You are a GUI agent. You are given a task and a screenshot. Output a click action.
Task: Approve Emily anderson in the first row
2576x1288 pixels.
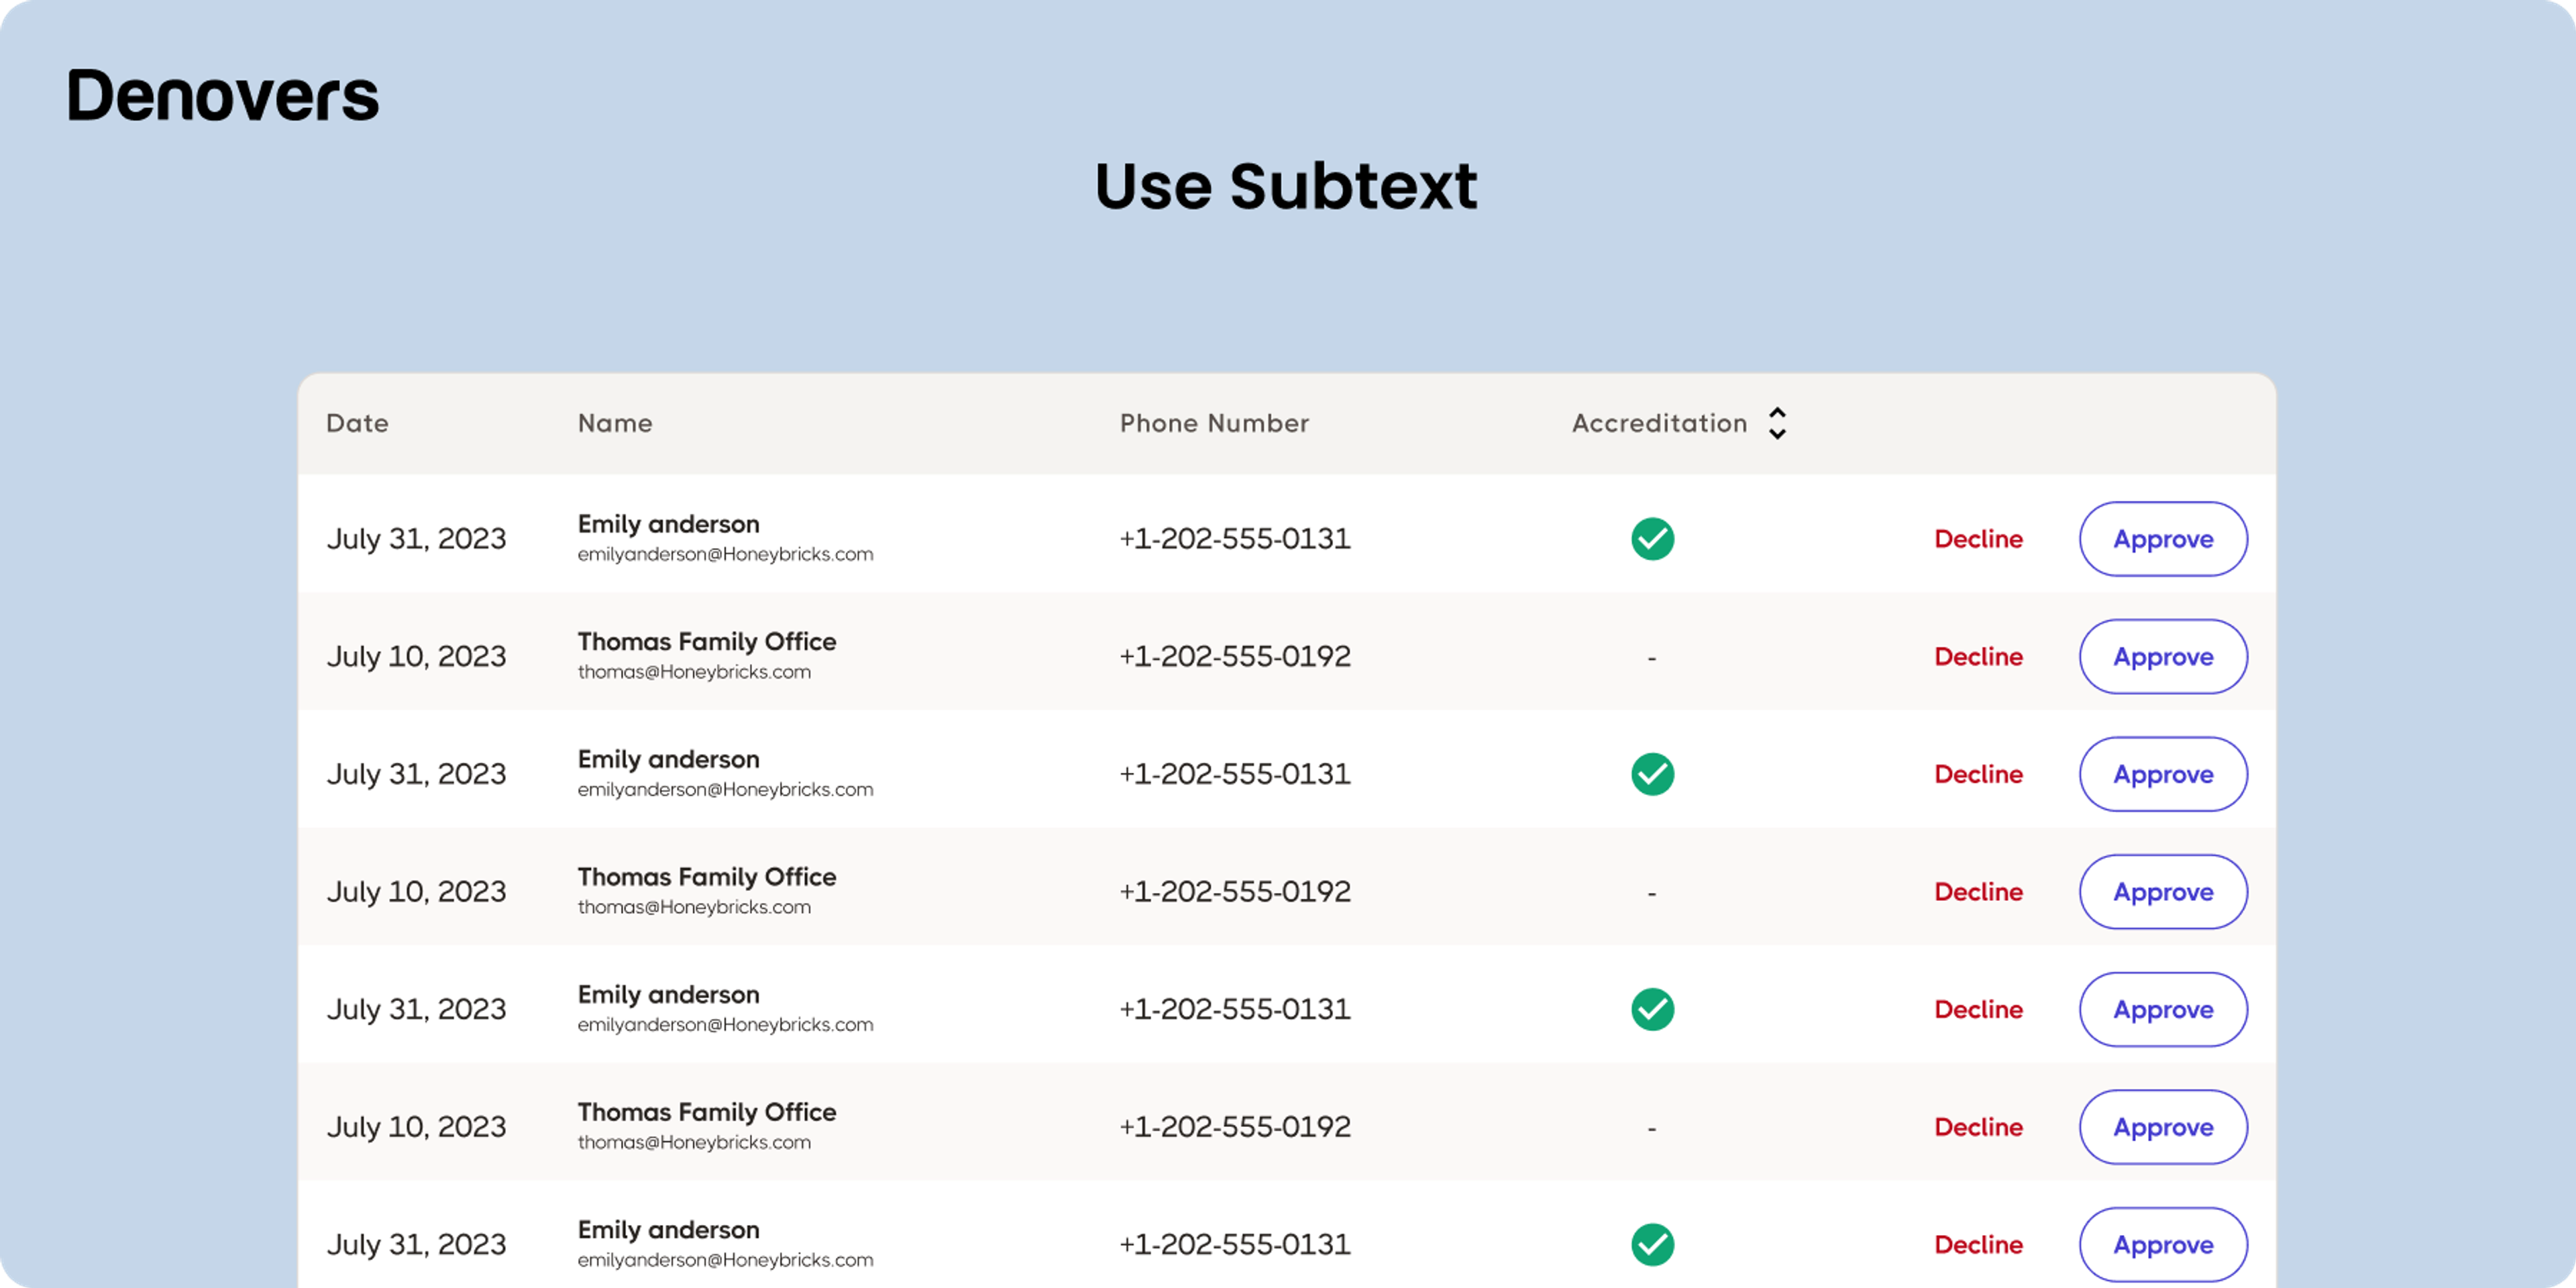pos(2163,539)
